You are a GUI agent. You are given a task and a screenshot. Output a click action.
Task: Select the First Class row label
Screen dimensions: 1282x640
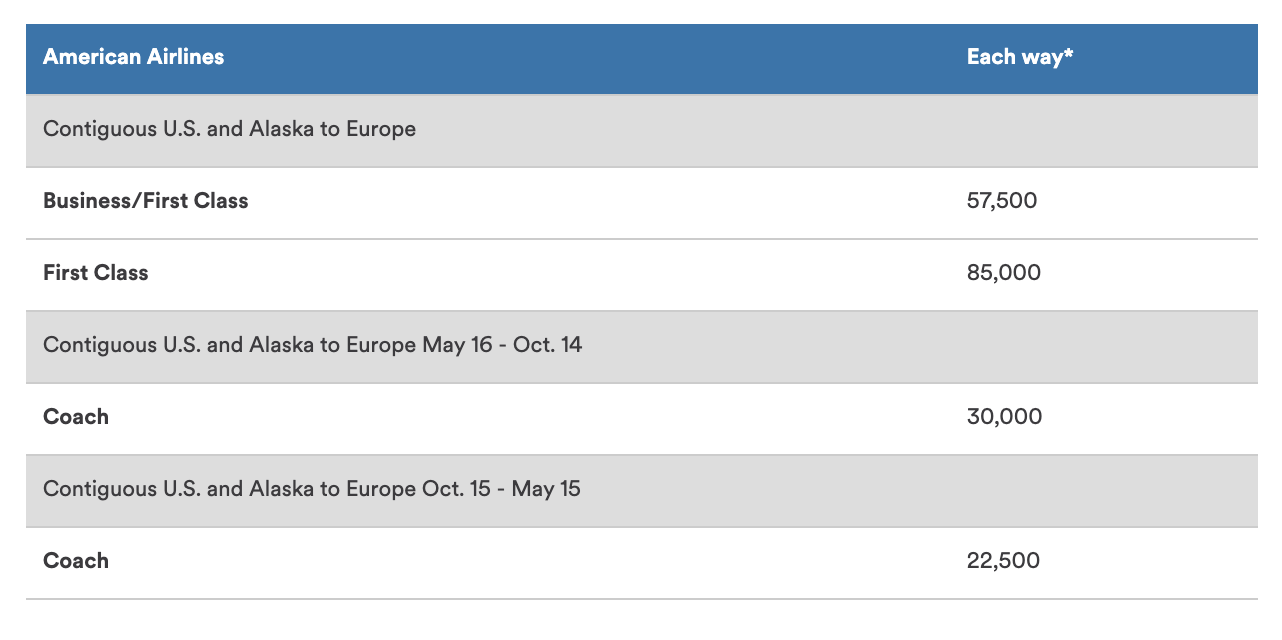(x=96, y=273)
